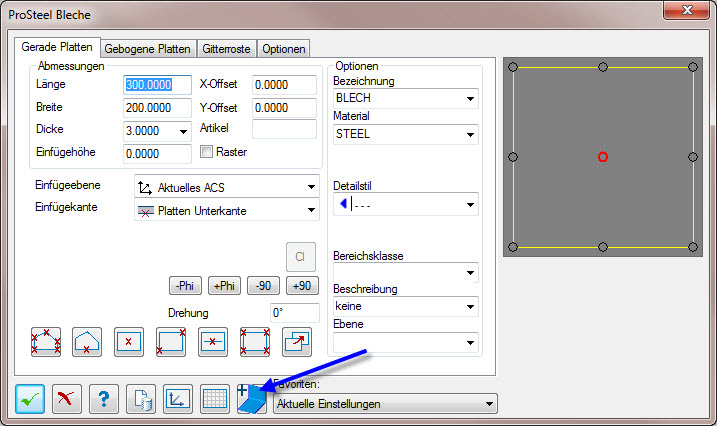The height and width of the screenshot is (426, 717).
Task: Cancel with the red X button
Action: (x=67, y=399)
